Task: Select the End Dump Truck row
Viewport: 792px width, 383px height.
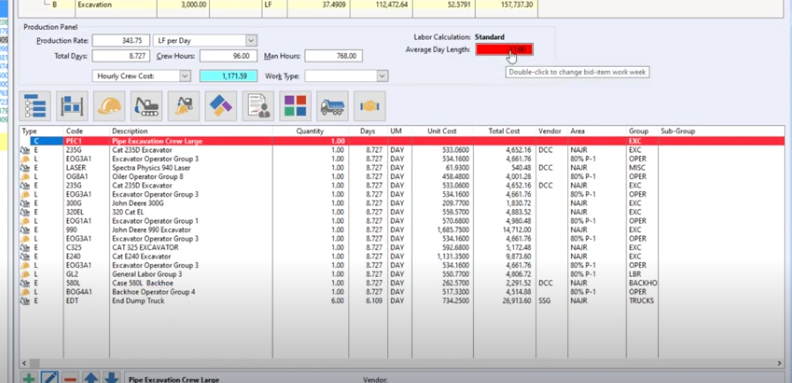Action: point(402,301)
